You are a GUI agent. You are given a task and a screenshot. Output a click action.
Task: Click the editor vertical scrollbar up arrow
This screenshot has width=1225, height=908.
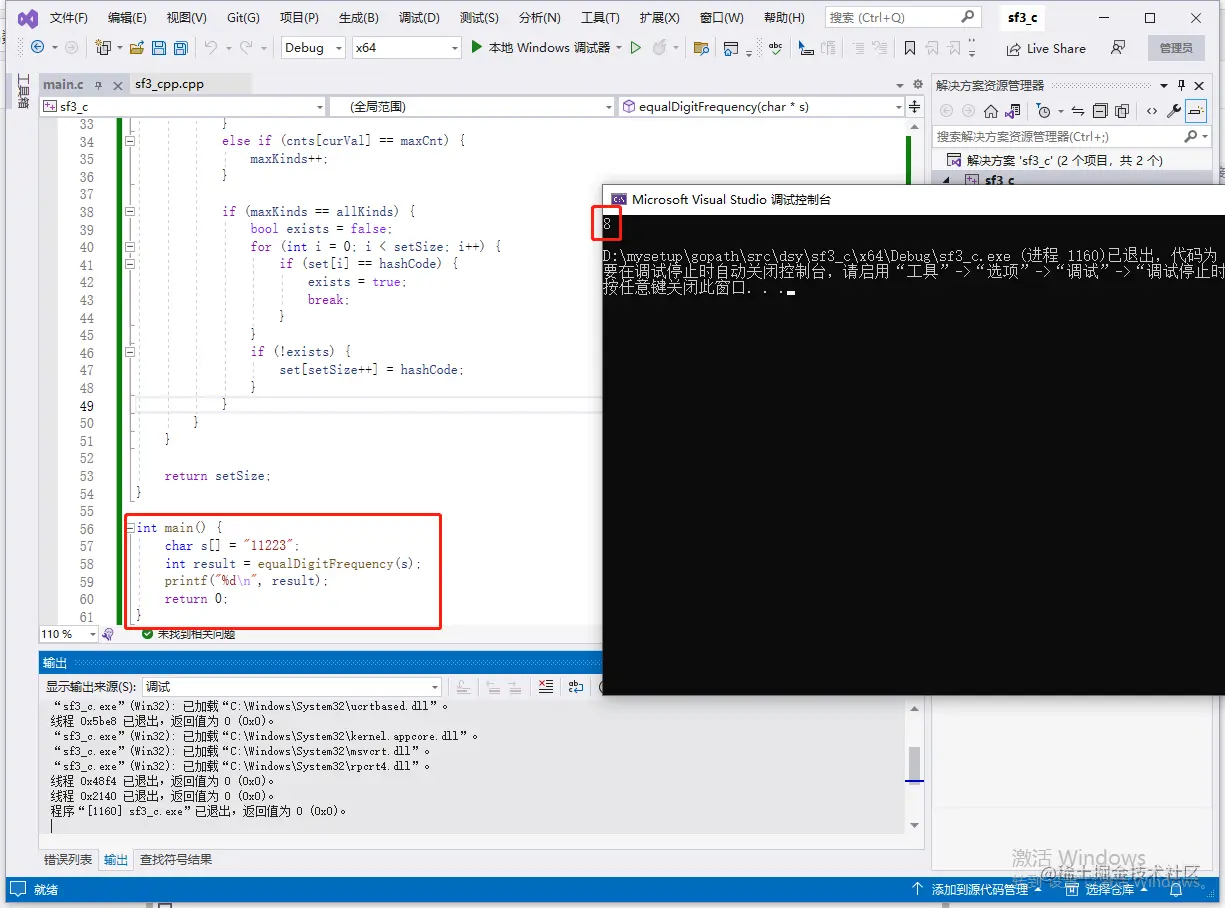[915, 125]
